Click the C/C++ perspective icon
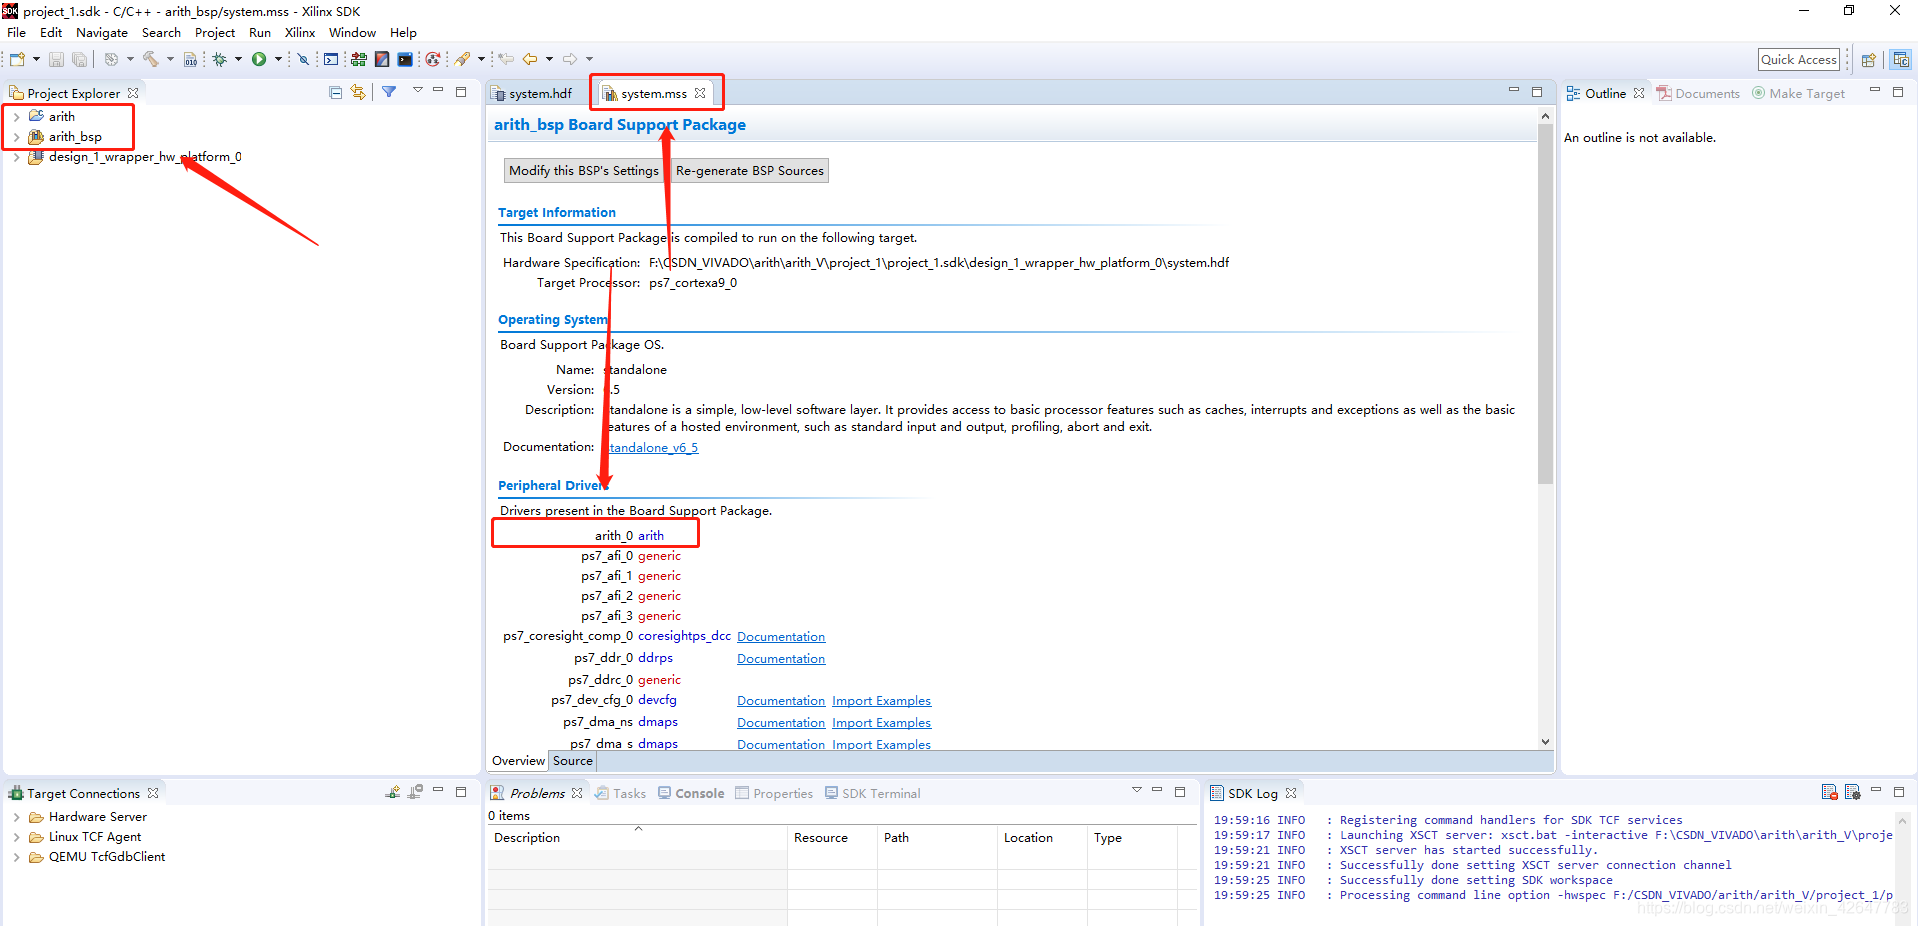This screenshot has width=1918, height=926. click(1901, 60)
